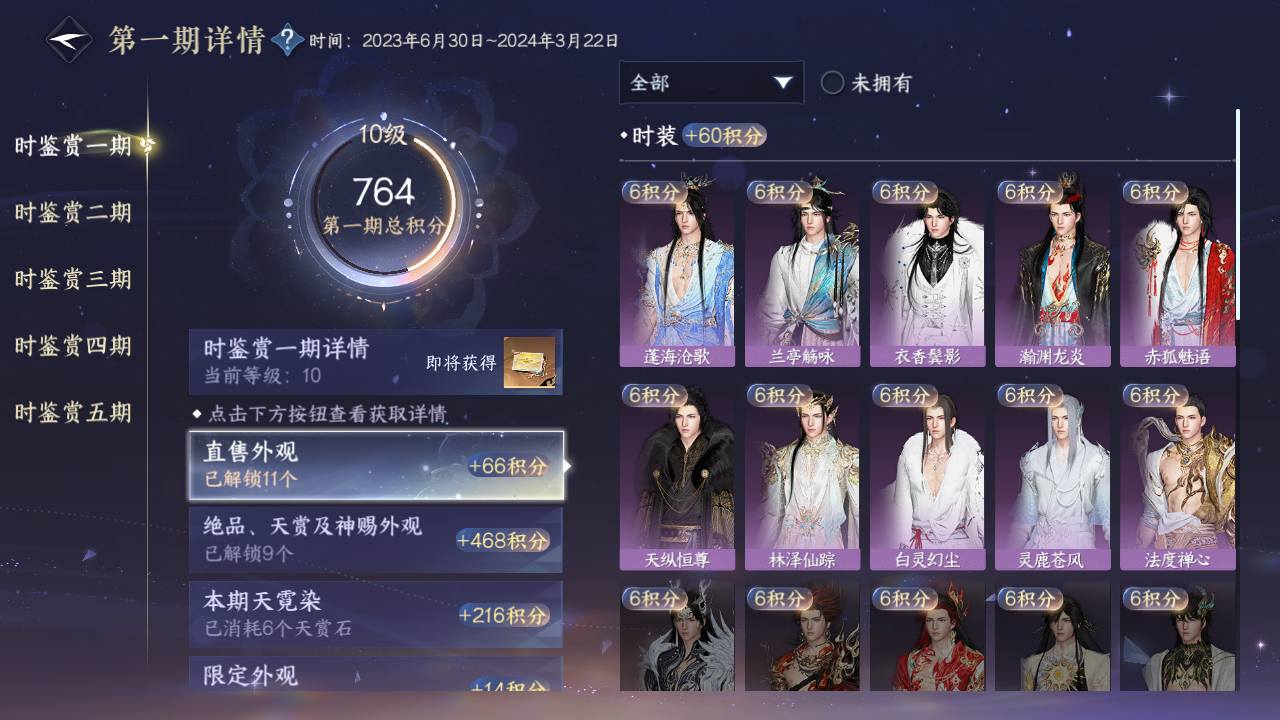The image size is (1280, 720).
Task: Click the upcoming reward envelope icon
Action: [529, 362]
